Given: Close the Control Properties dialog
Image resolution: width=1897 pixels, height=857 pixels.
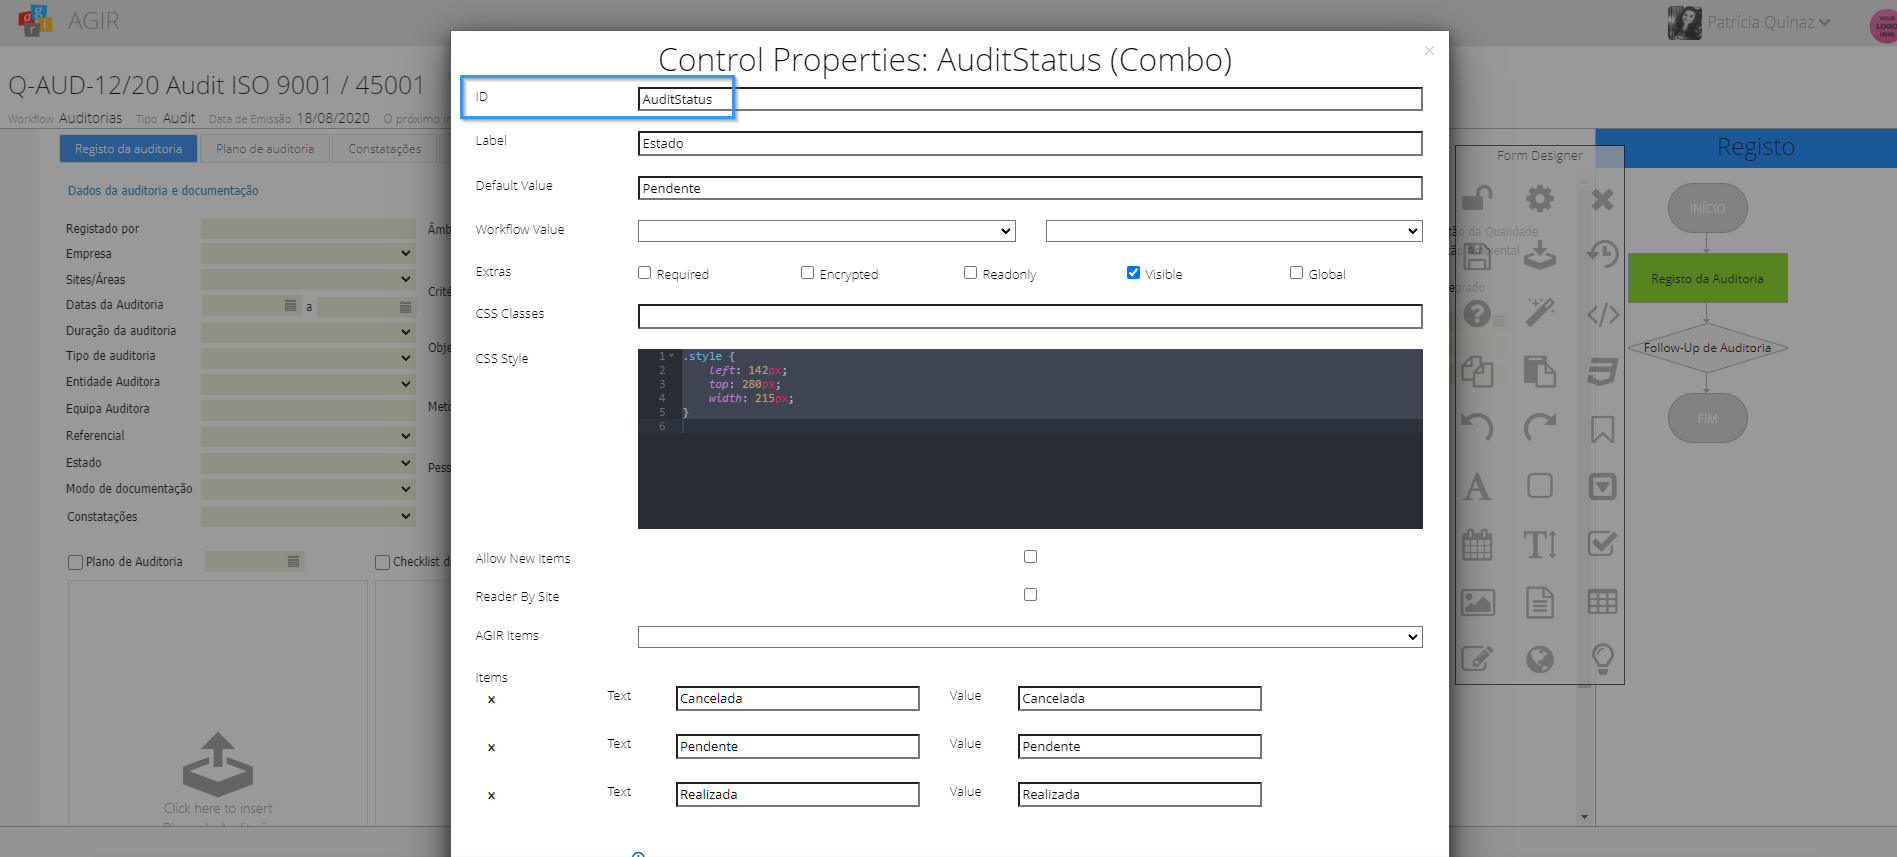Looking at the screenshot, I should (1429, 51).
